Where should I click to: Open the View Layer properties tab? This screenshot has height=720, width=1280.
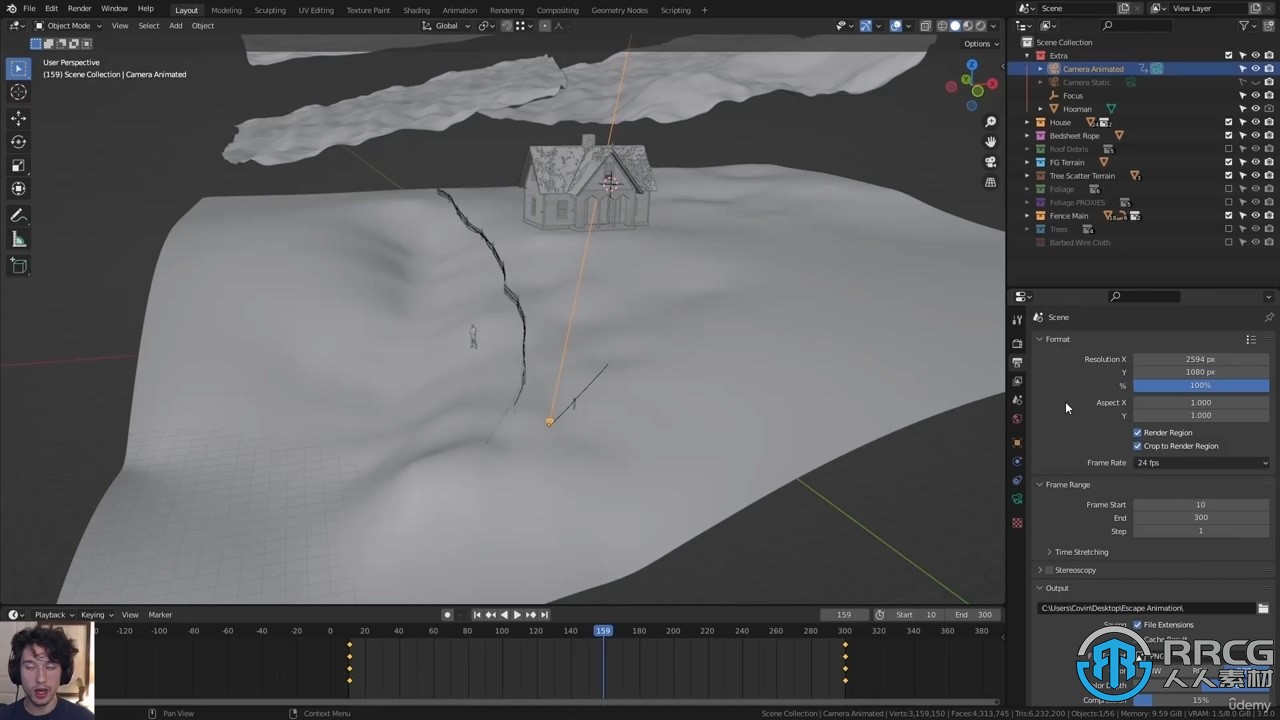tap(1017, 381)
